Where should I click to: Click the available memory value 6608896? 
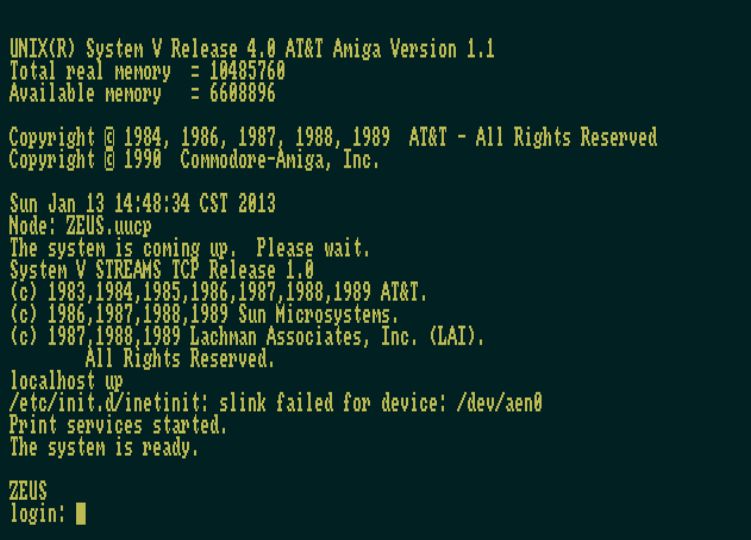242,94
